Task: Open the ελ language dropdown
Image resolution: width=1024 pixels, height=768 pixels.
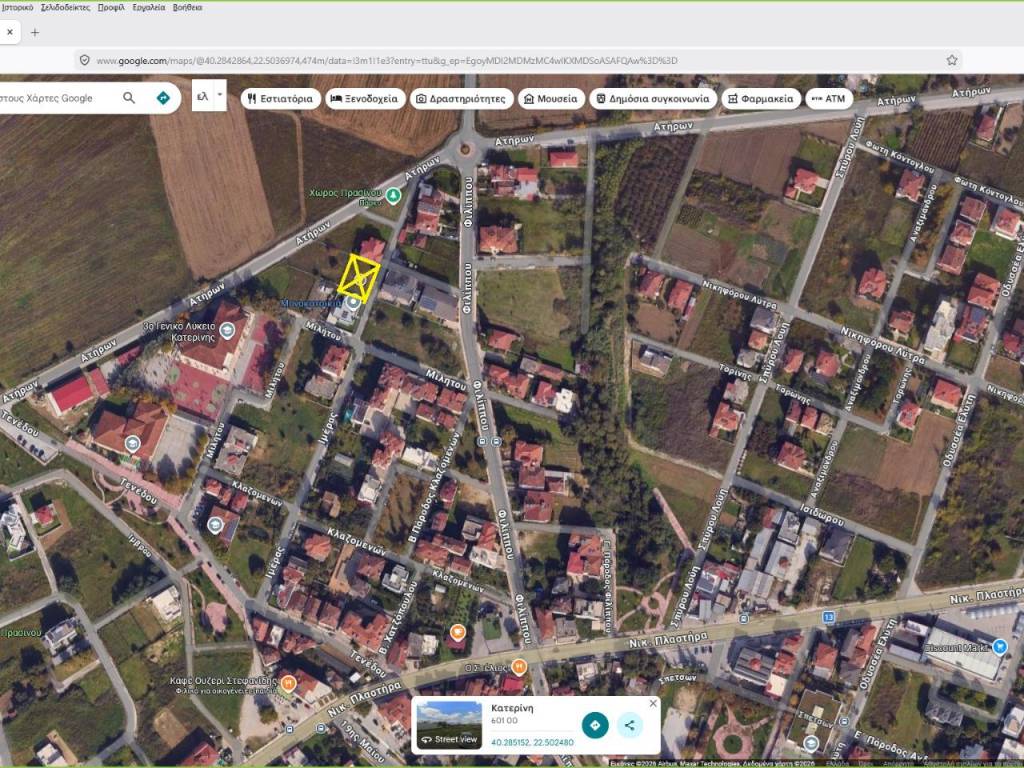Action: pyautogui.click(x=209, y=97)
